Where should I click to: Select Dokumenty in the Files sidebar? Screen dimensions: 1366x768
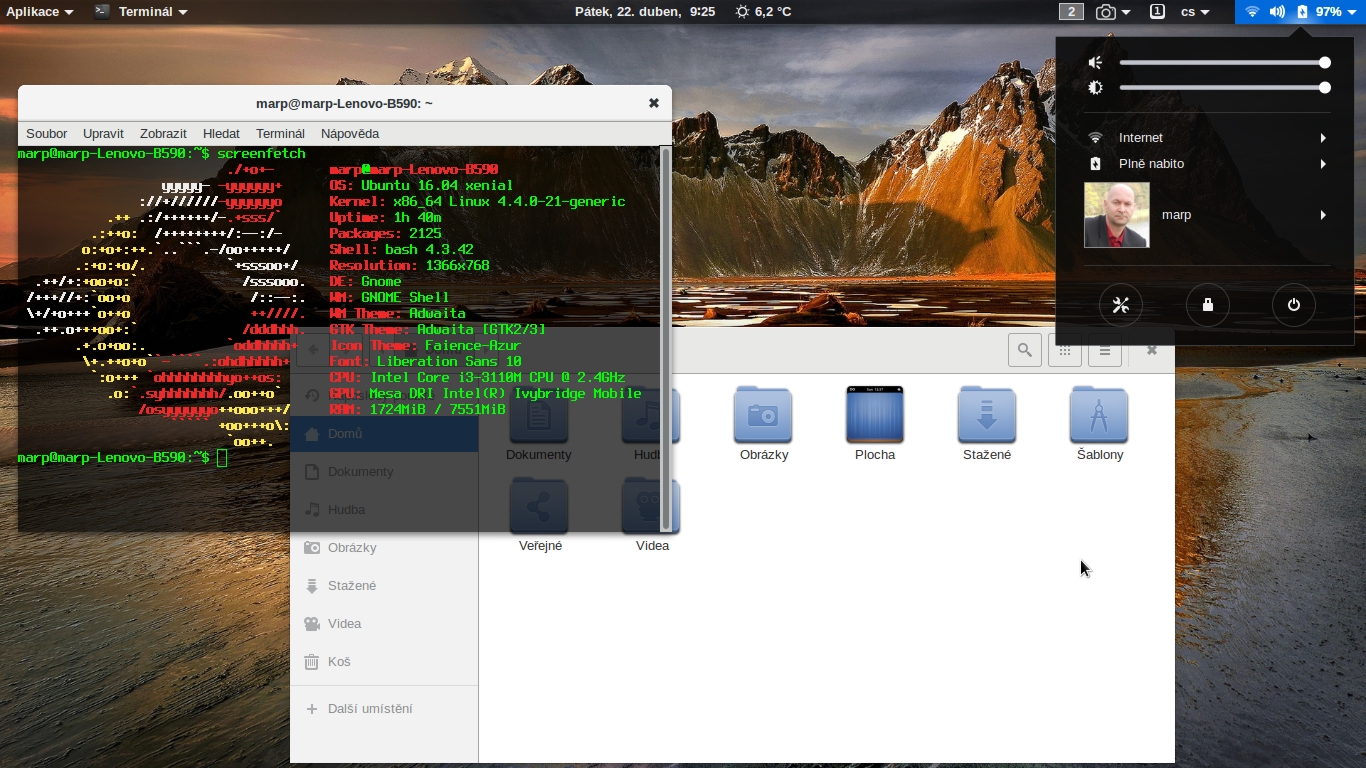point(384,471)
